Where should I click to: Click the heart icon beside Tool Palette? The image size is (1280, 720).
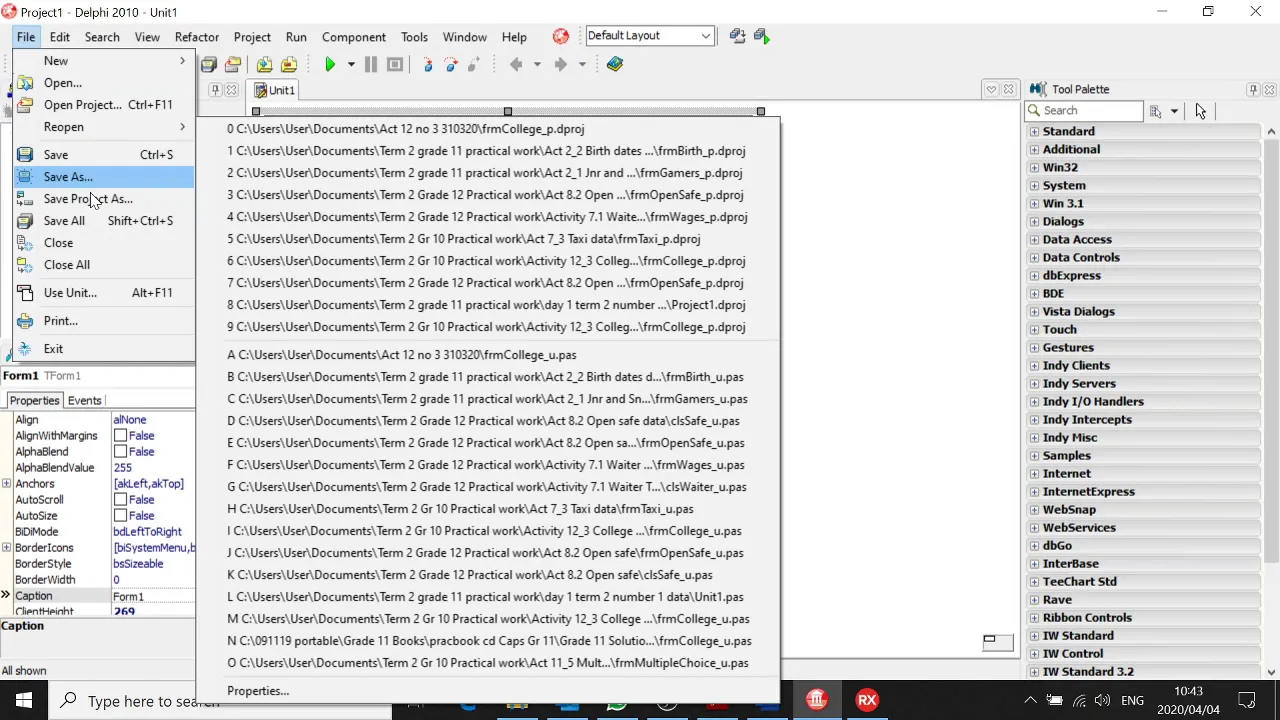pyautogui.click(x=992, y=89)
